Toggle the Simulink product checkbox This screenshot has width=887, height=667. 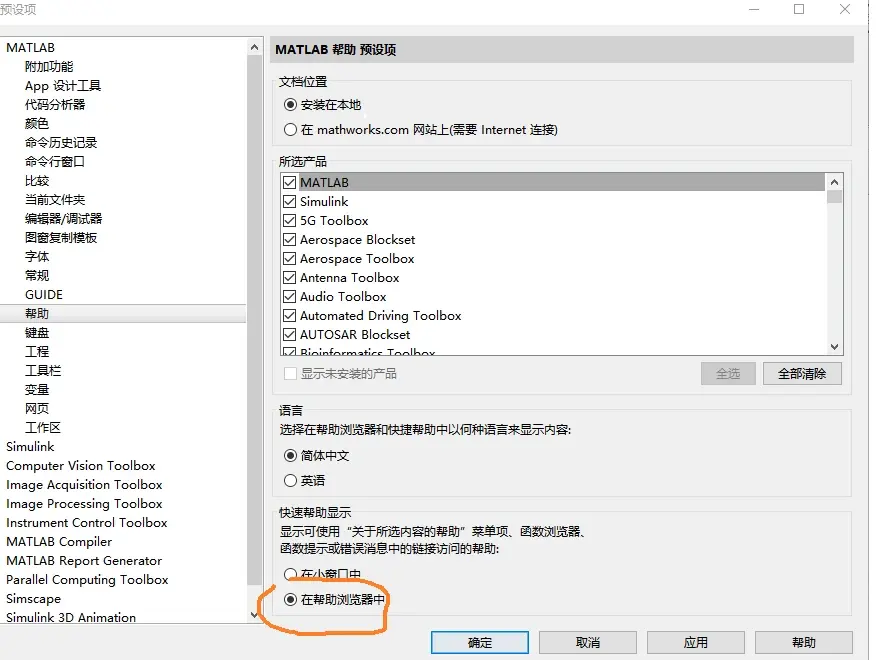(290, 201)
